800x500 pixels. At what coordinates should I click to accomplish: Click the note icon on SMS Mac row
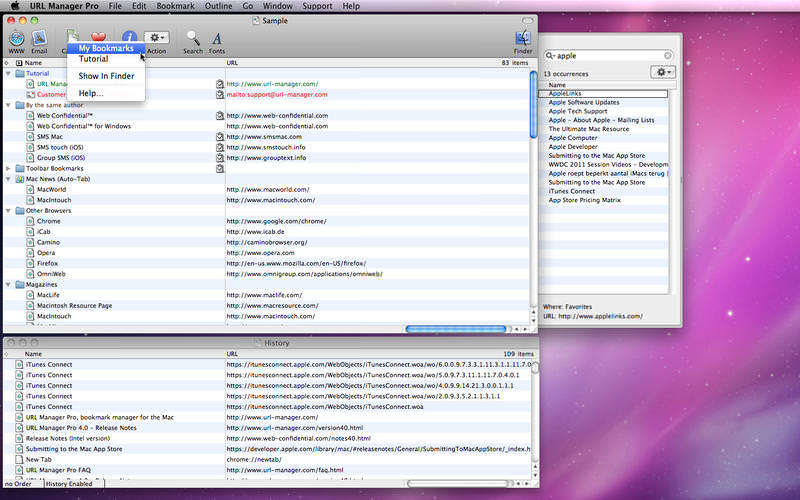pos(220,137)
